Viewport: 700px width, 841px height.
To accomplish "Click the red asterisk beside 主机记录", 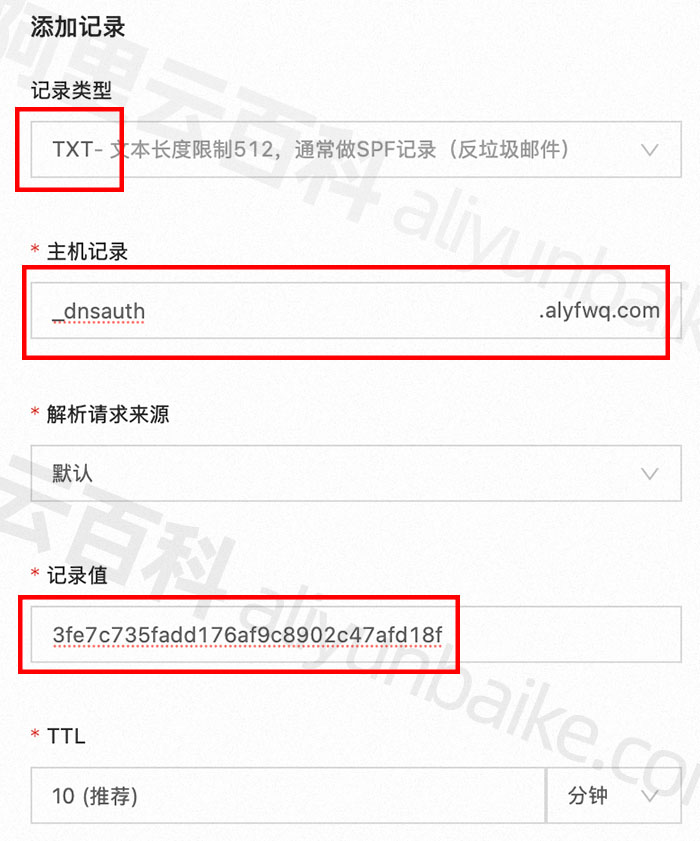I will tap(35, 249).
